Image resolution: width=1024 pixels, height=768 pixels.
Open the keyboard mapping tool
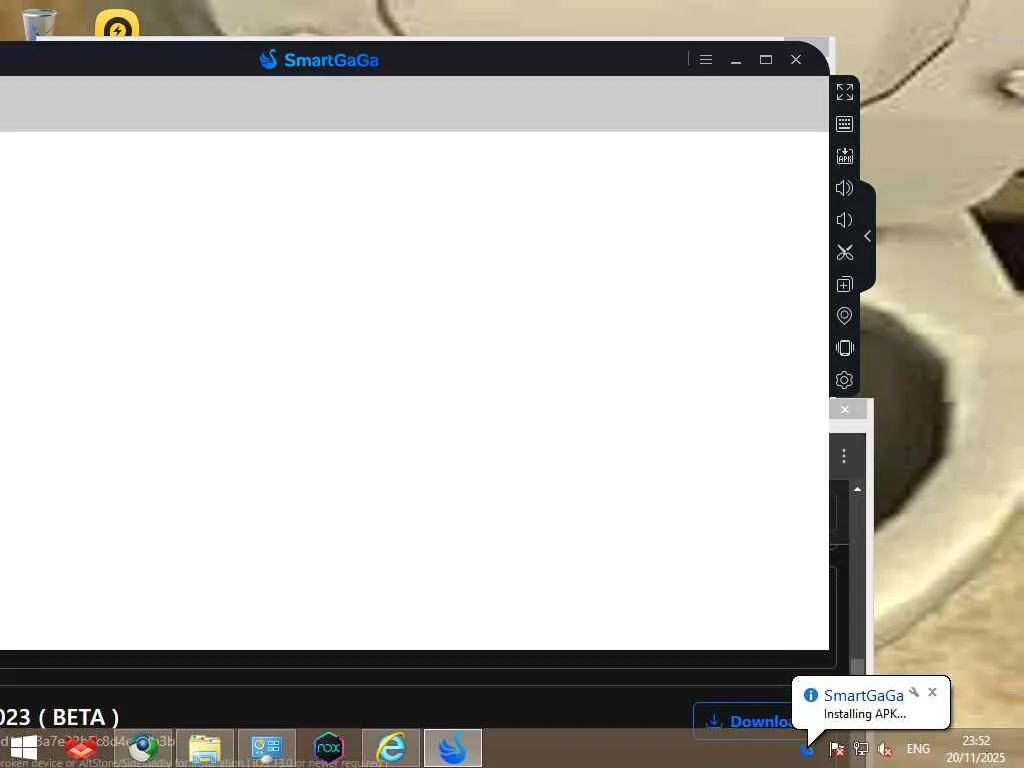point(844,124)
